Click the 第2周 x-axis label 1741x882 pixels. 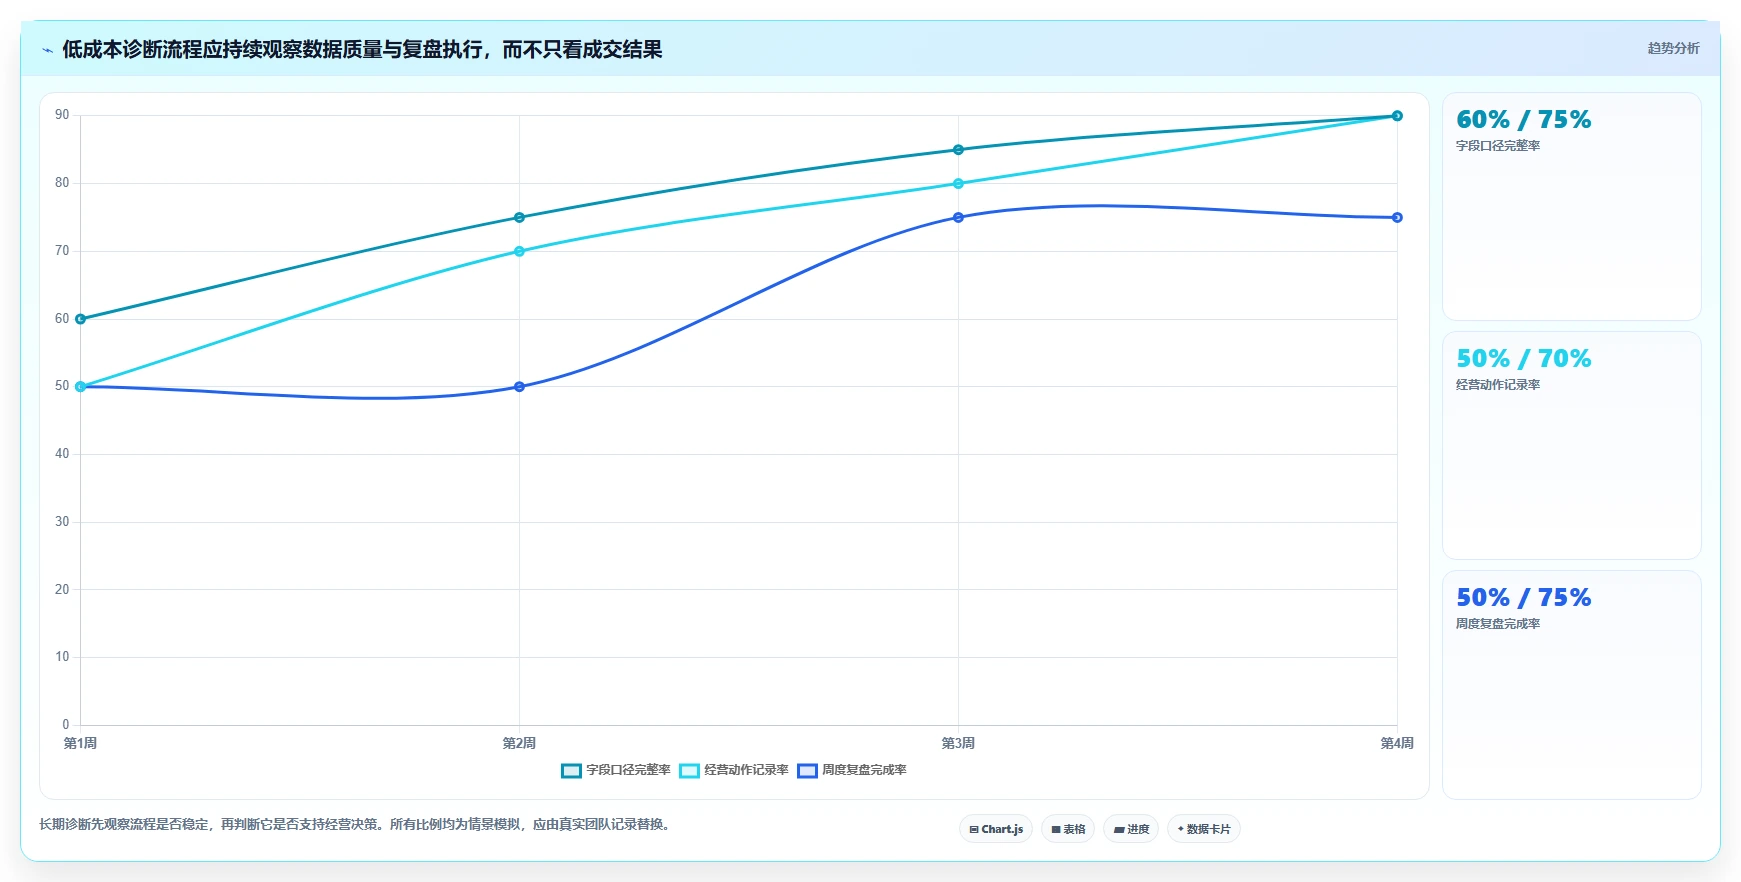[x=519, y=743]
